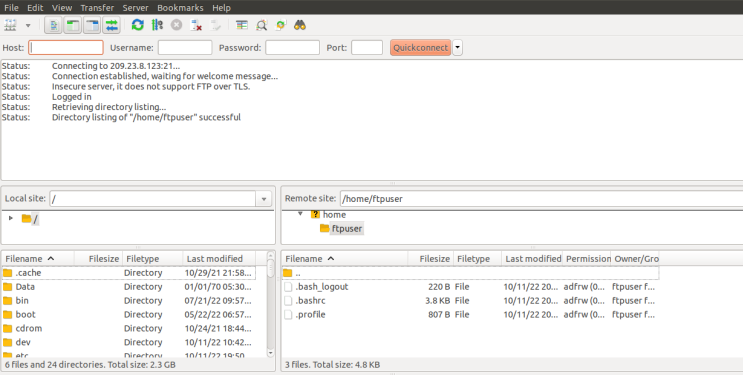The height and width of the screenshot is (375, 743).
Task: Toggle remote directory tree display
Action: pyautogui.click(x=92, y=25)
